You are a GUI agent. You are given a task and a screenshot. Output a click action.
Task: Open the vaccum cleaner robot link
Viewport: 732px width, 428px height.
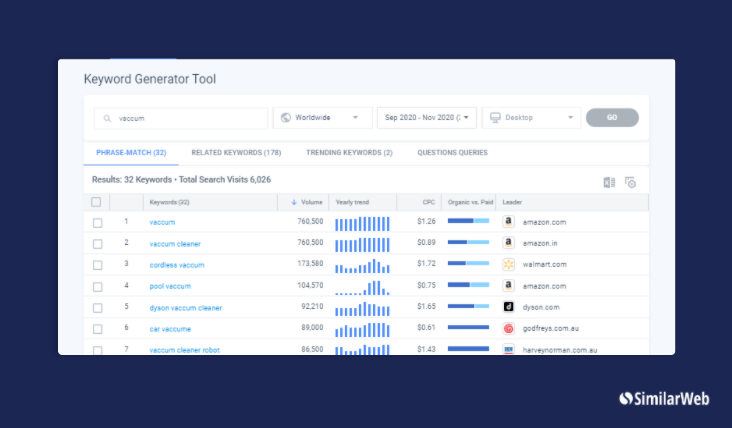click(184, 350)
